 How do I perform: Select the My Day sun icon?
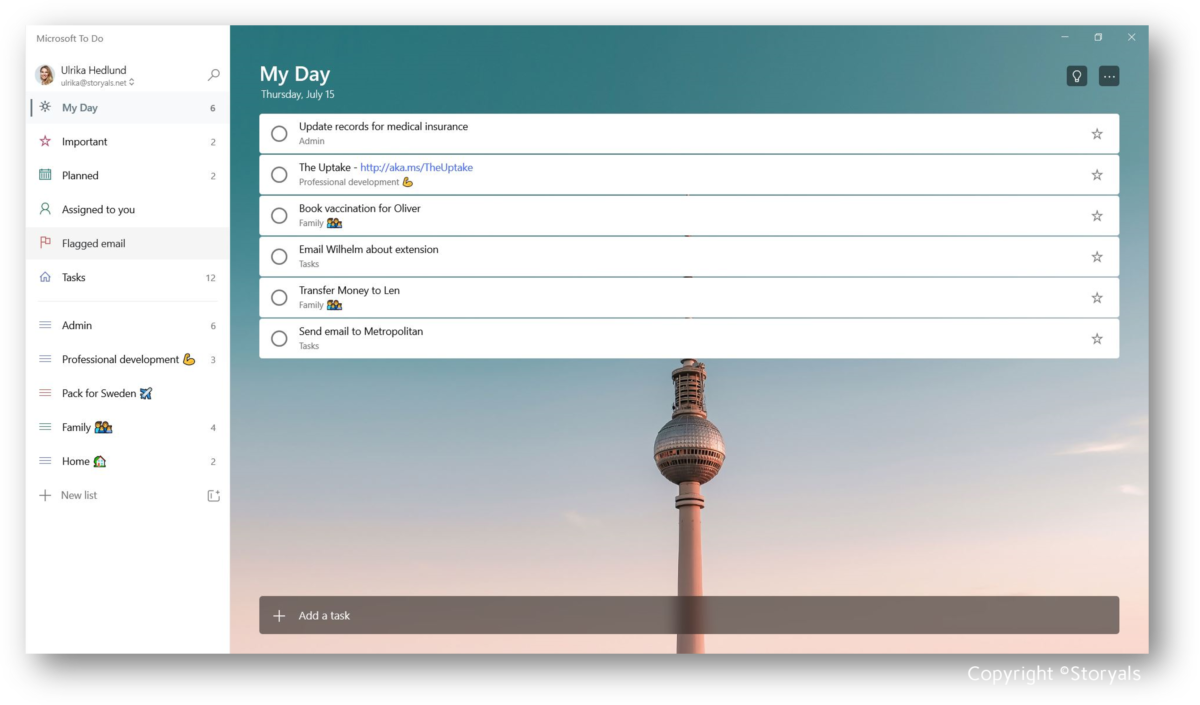pos(44,107)
